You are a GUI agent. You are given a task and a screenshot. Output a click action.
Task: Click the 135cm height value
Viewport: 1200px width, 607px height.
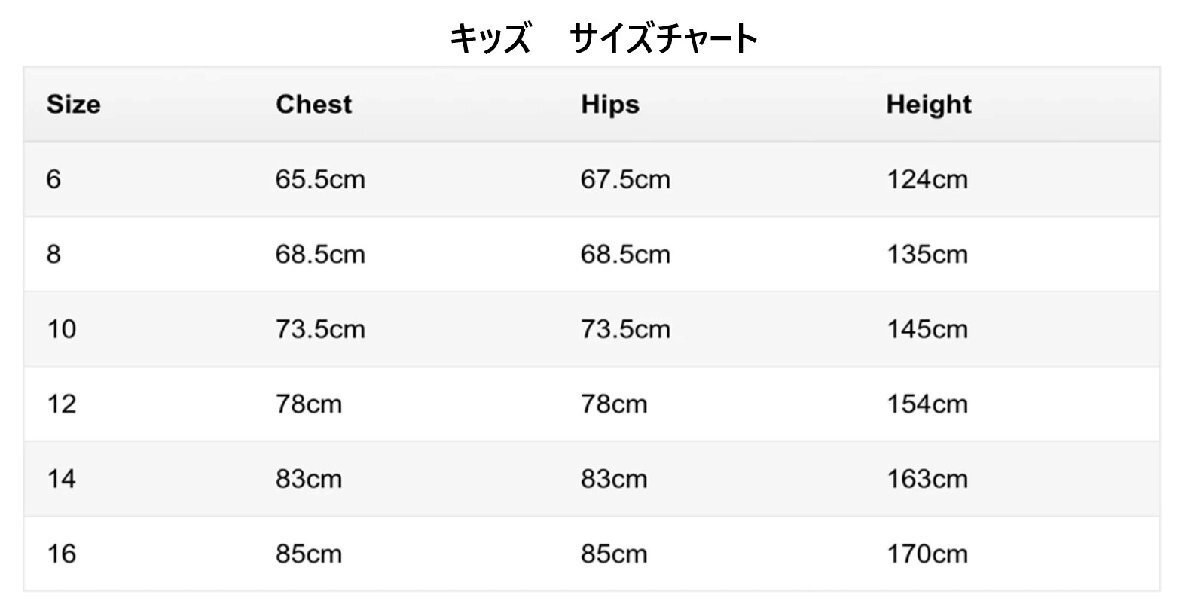pos(926,255)
